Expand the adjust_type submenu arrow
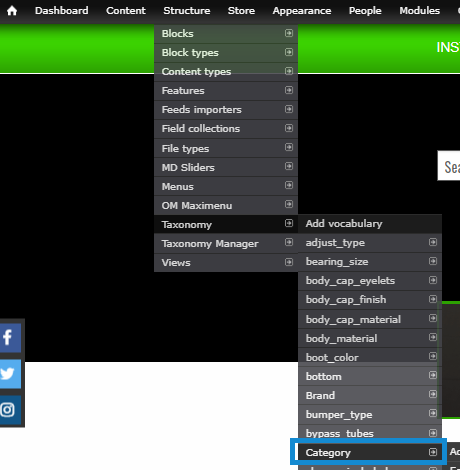This screenshot has width=460, height=470. 433,242
